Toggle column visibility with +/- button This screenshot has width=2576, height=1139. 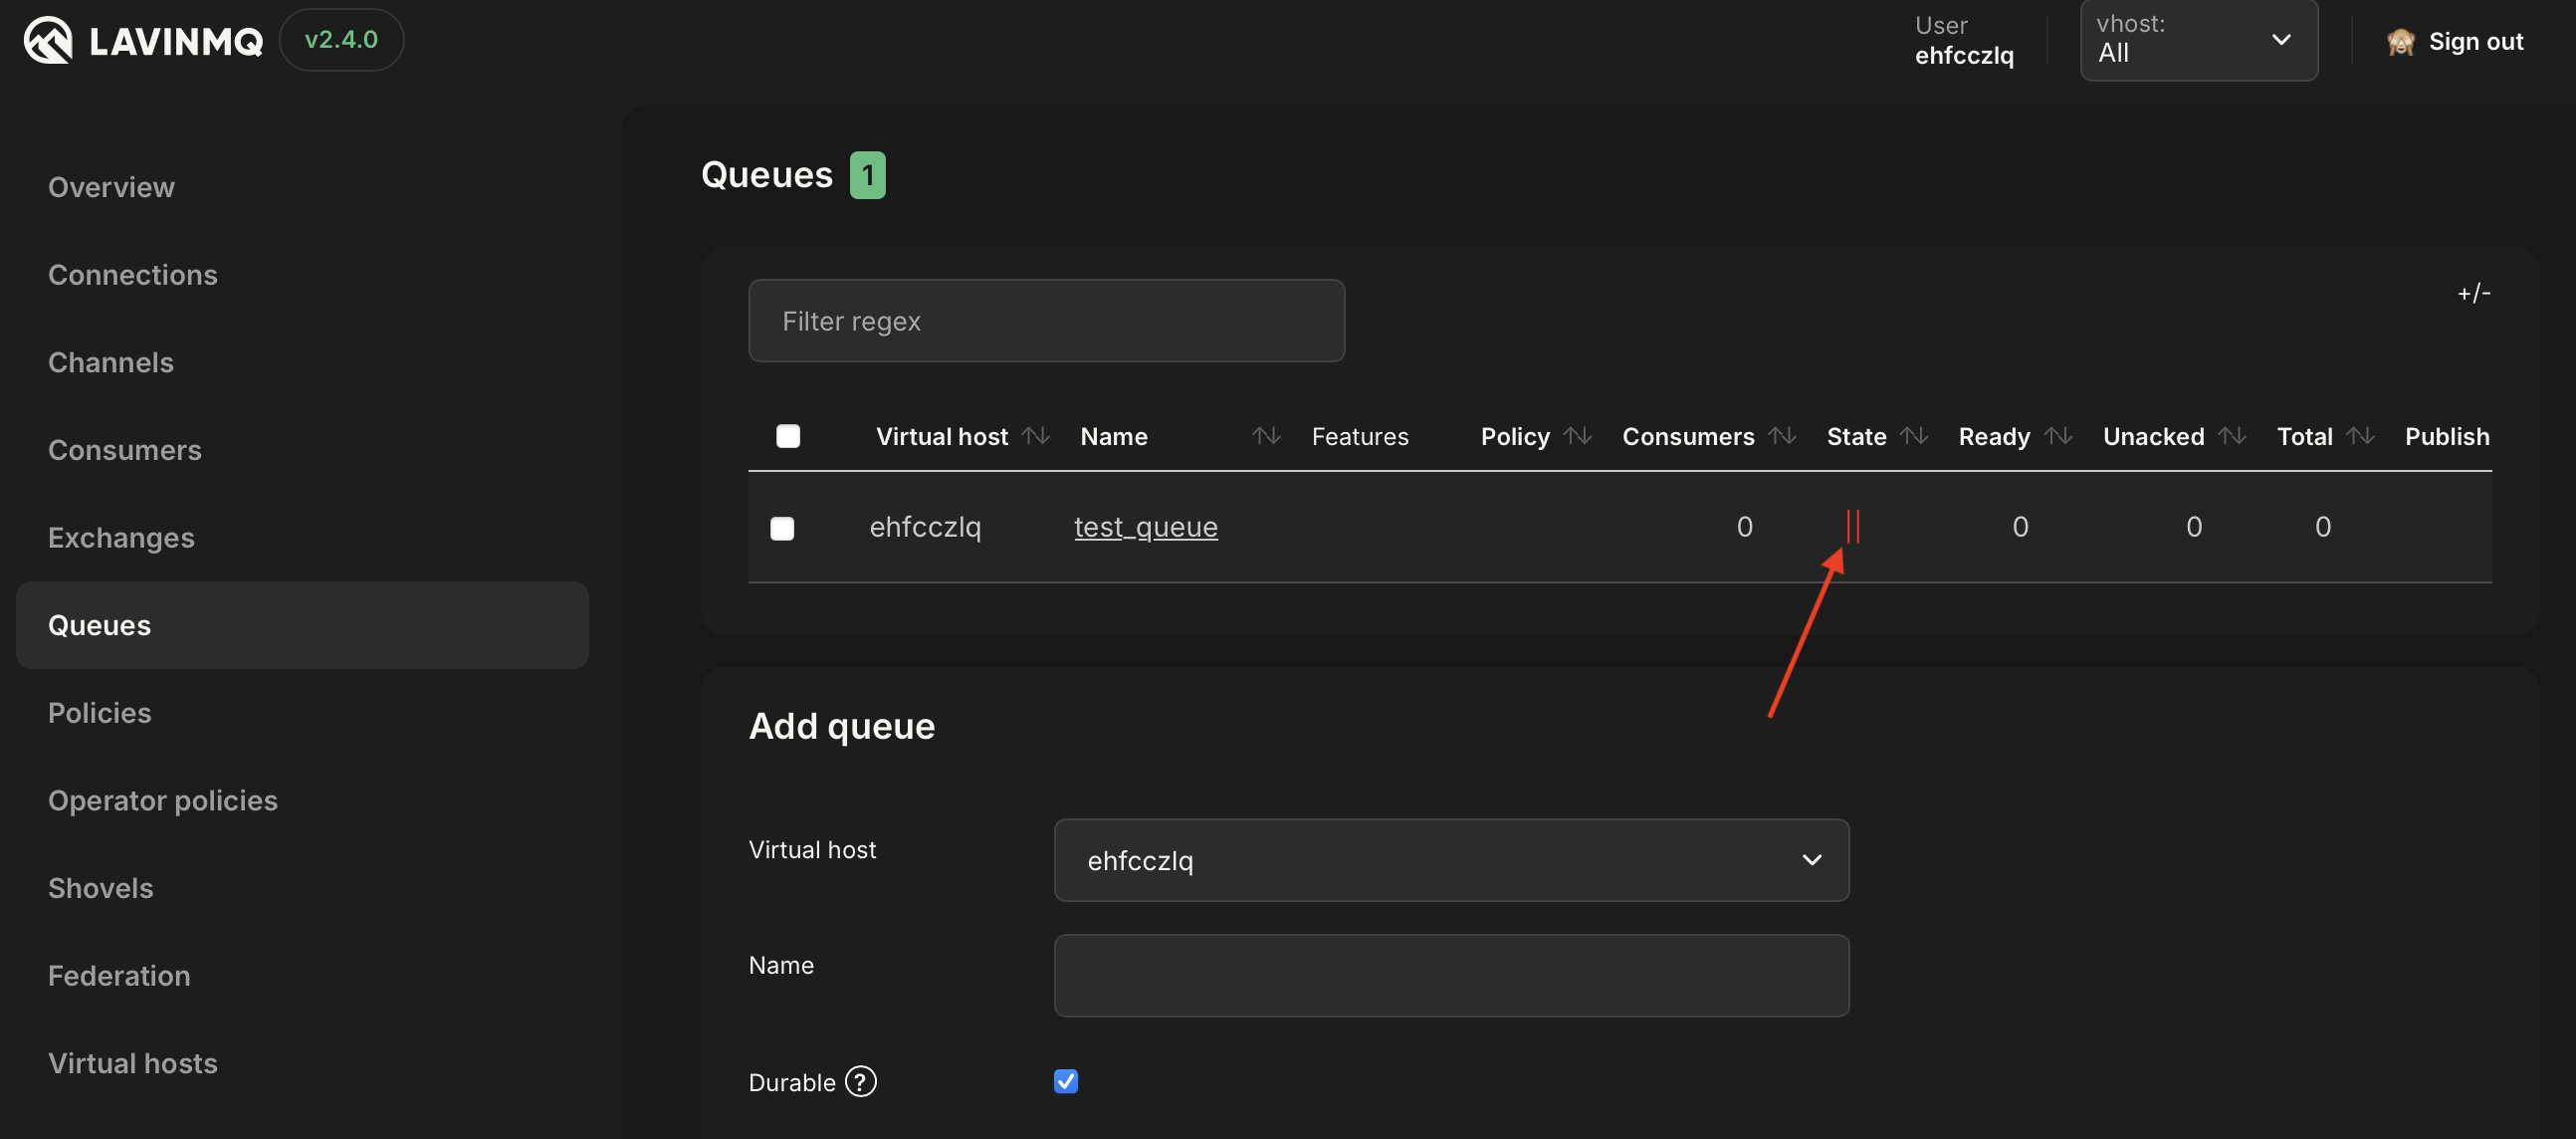click(2474, 293)
